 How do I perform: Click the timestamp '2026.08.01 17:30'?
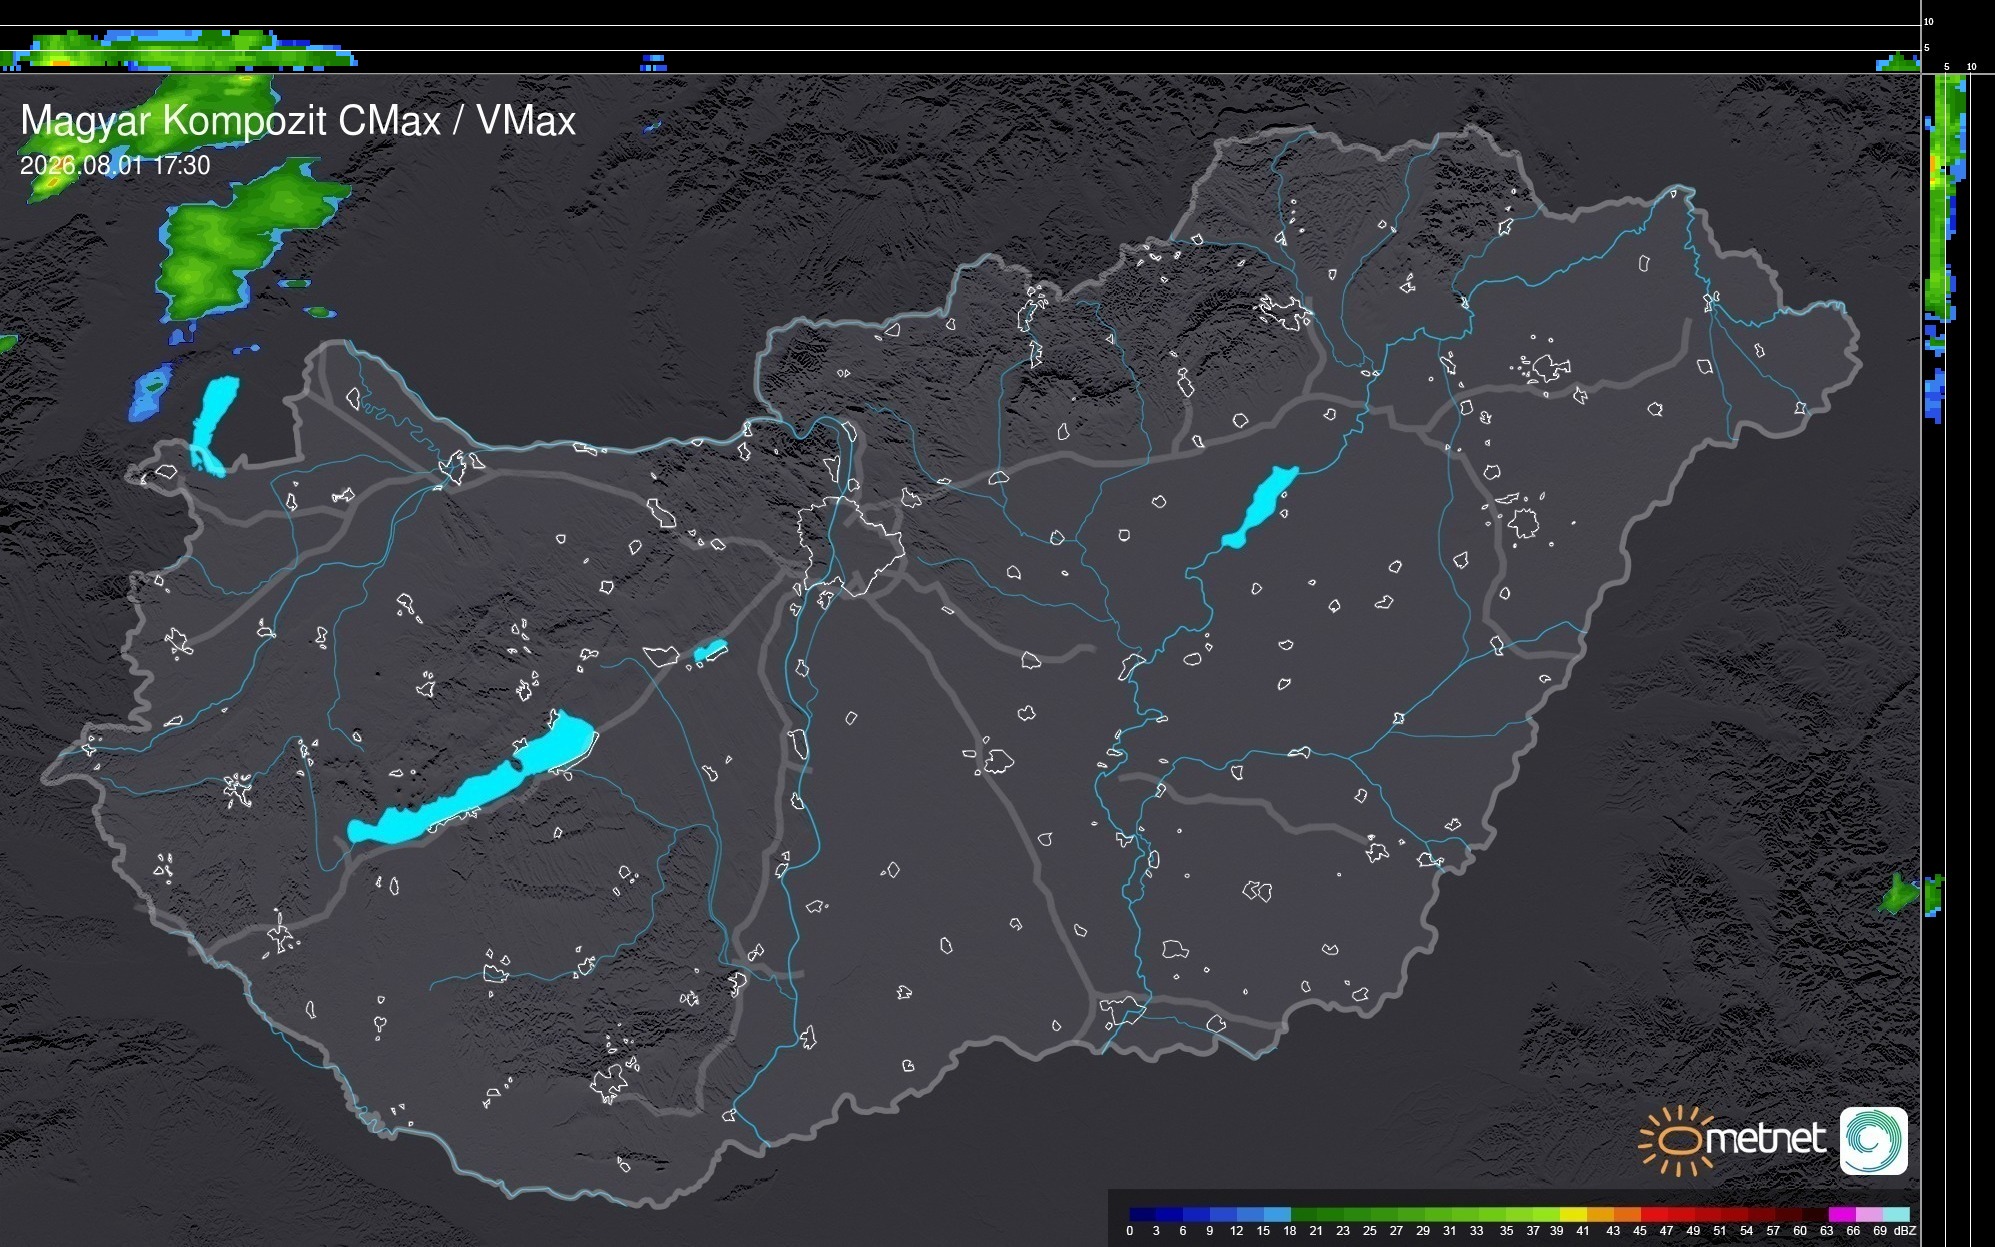[x=115, y=165]
